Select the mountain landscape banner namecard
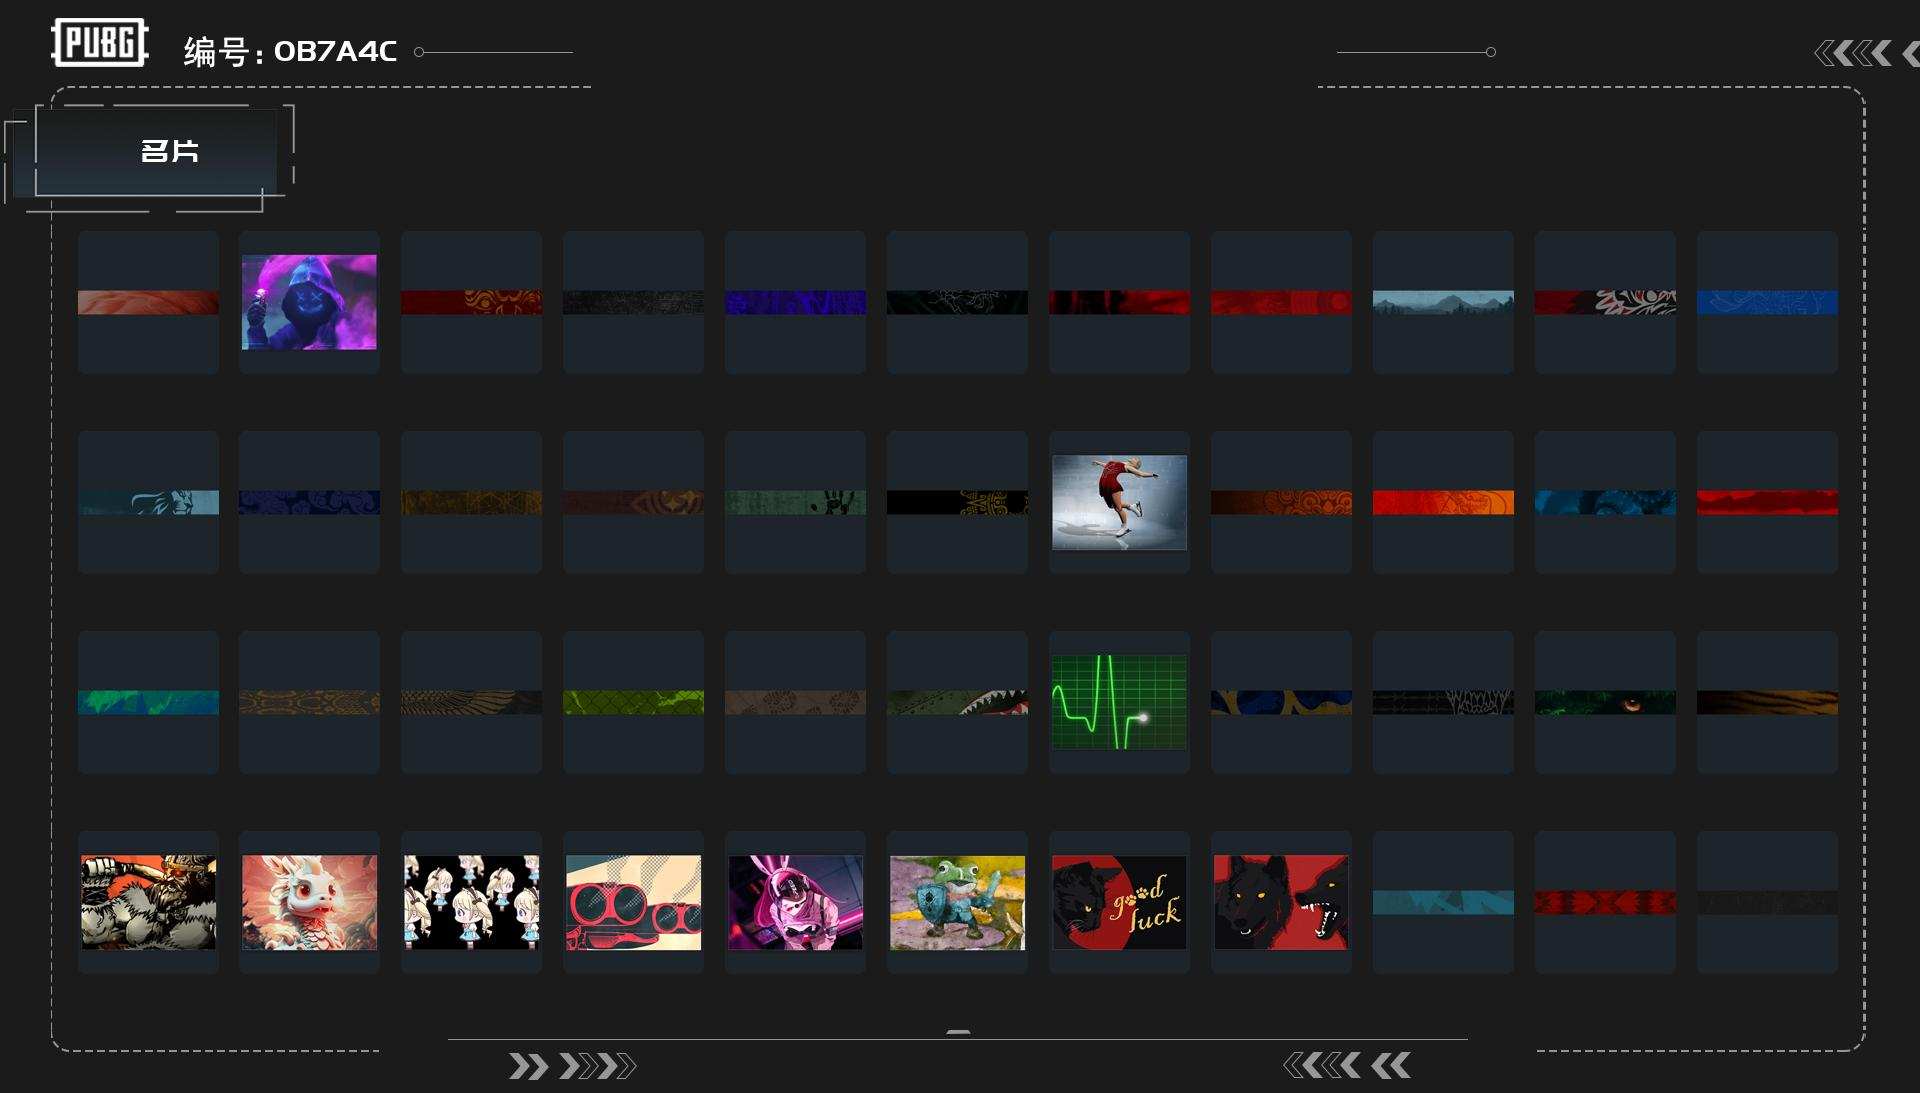 pyautogui.click(x=1443, y=302)
